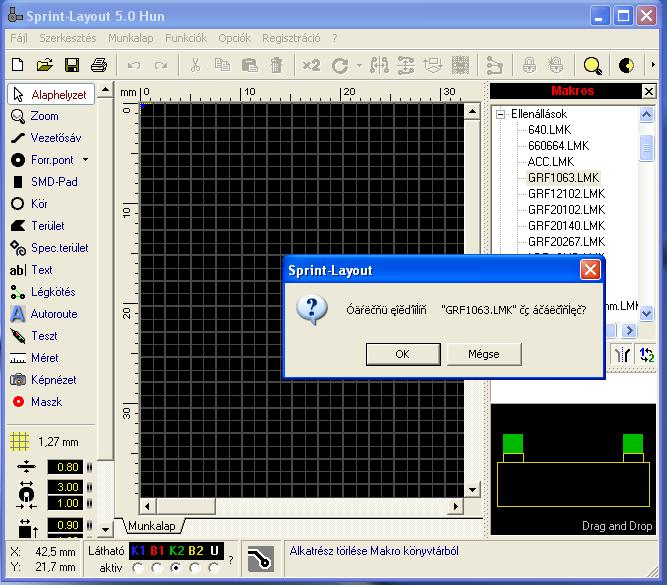Open the Képnézet photo view
This screenshot has height=585, width=667.
click(43, 380)
